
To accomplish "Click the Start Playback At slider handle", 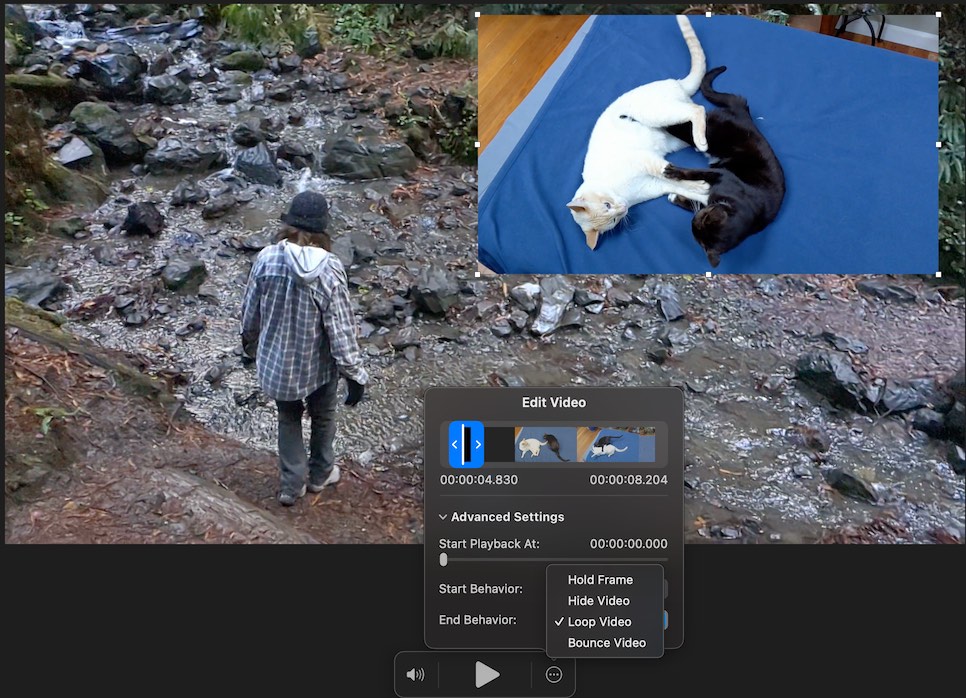I will tap(444, 560).
